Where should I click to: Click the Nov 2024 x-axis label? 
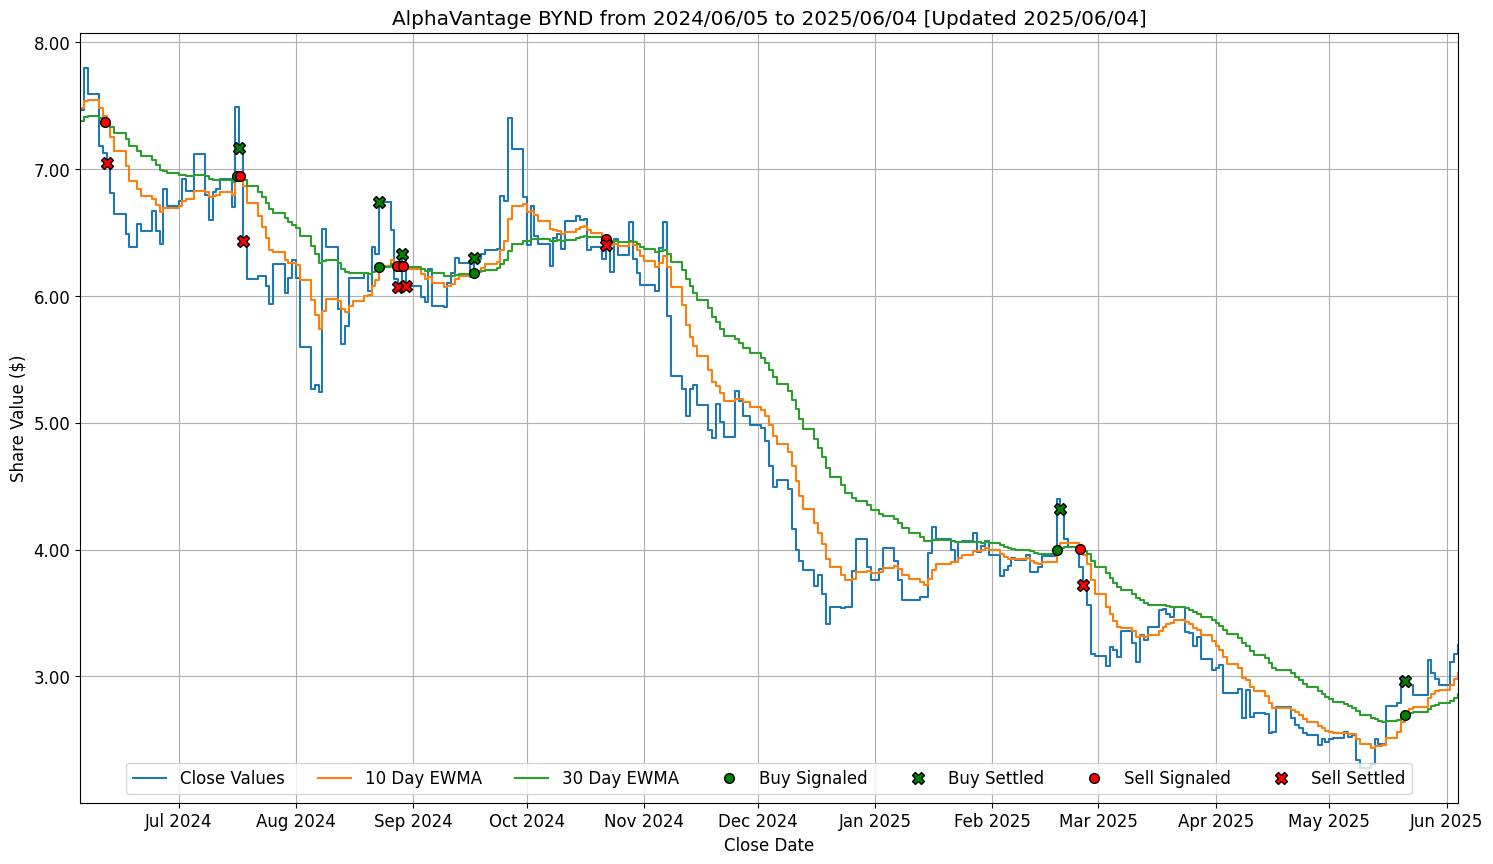click(644, 821)
